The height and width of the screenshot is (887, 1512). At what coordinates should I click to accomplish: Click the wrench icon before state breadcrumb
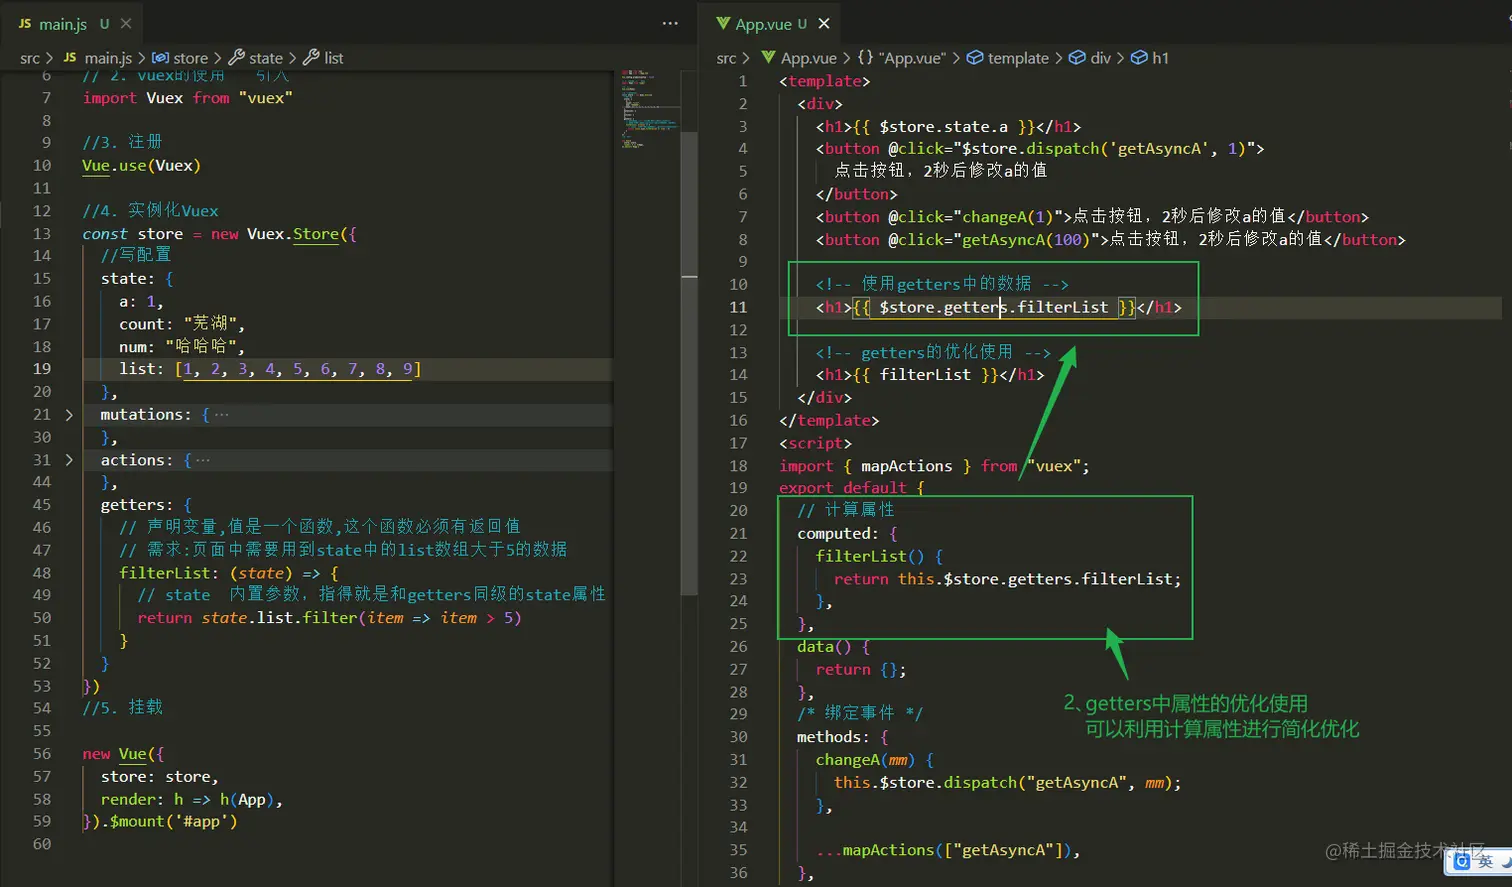[x=237, y=58]
